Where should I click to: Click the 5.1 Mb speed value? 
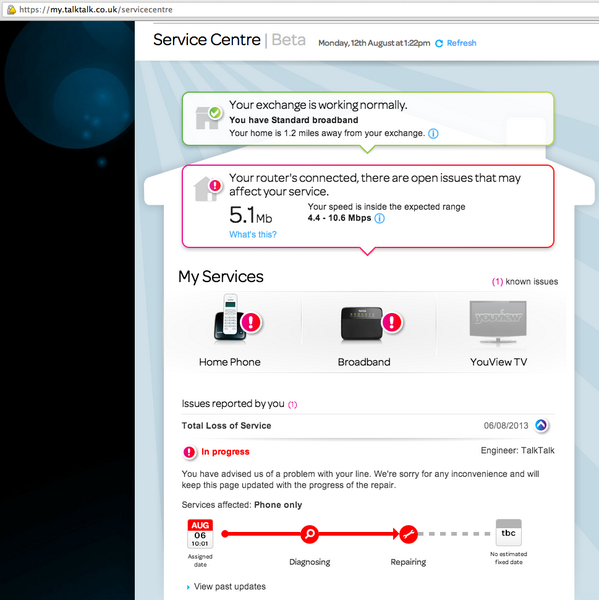point(250,215)
